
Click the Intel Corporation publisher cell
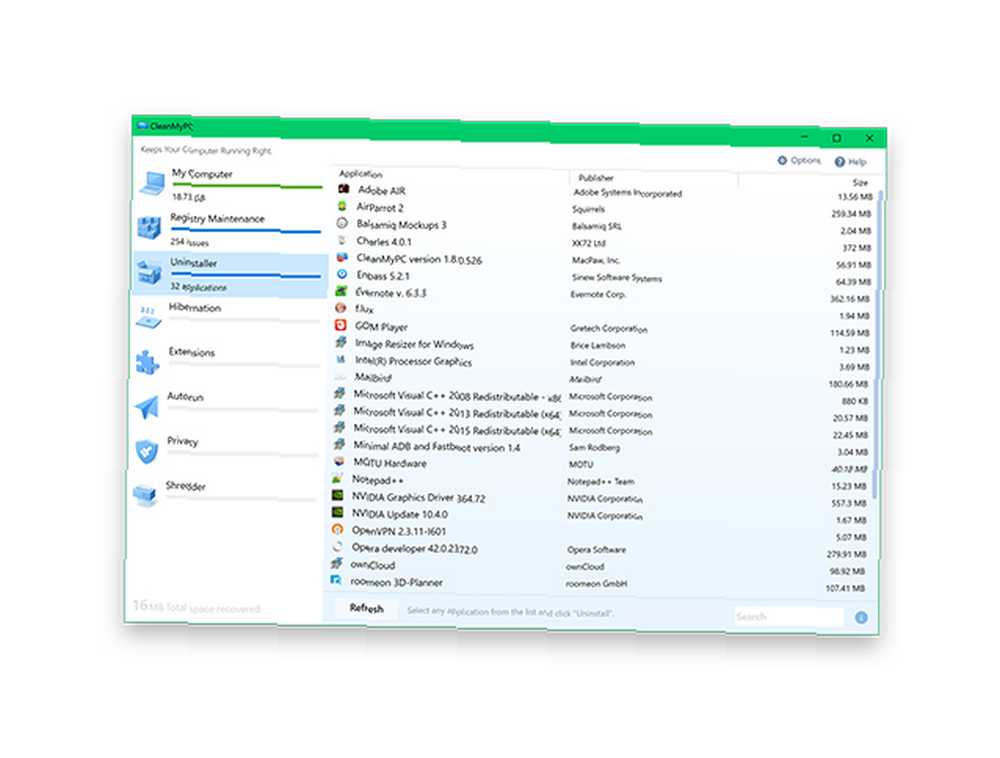click(x=602, y=363)
